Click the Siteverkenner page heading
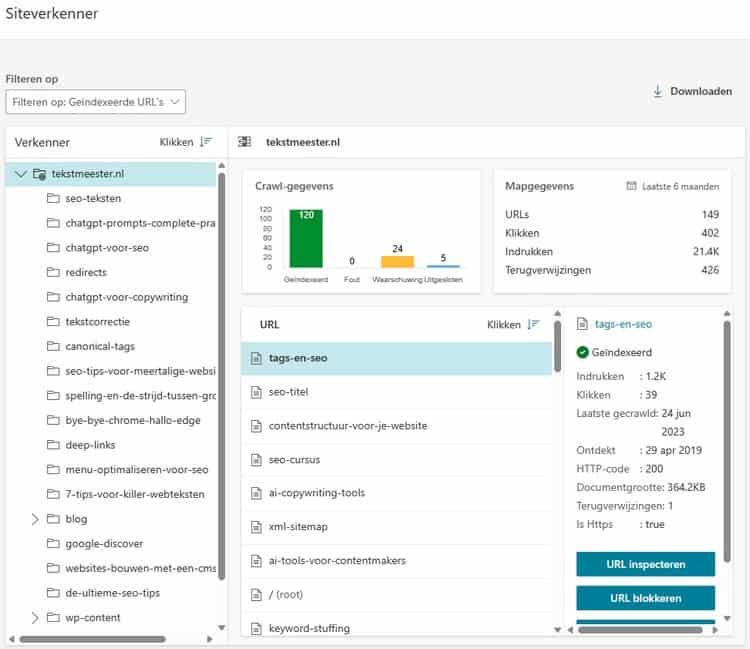The image size is (750, 649). coord(52,13)
